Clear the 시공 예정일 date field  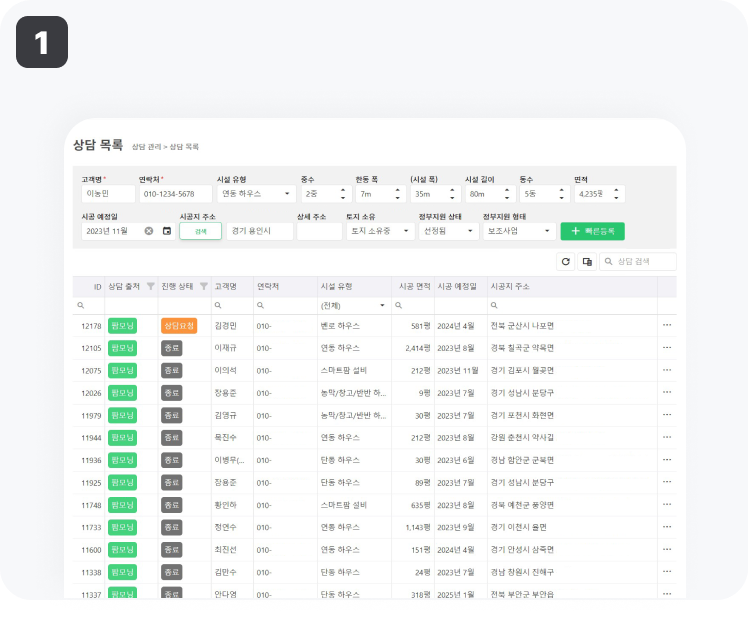click(x=149, y=231)
